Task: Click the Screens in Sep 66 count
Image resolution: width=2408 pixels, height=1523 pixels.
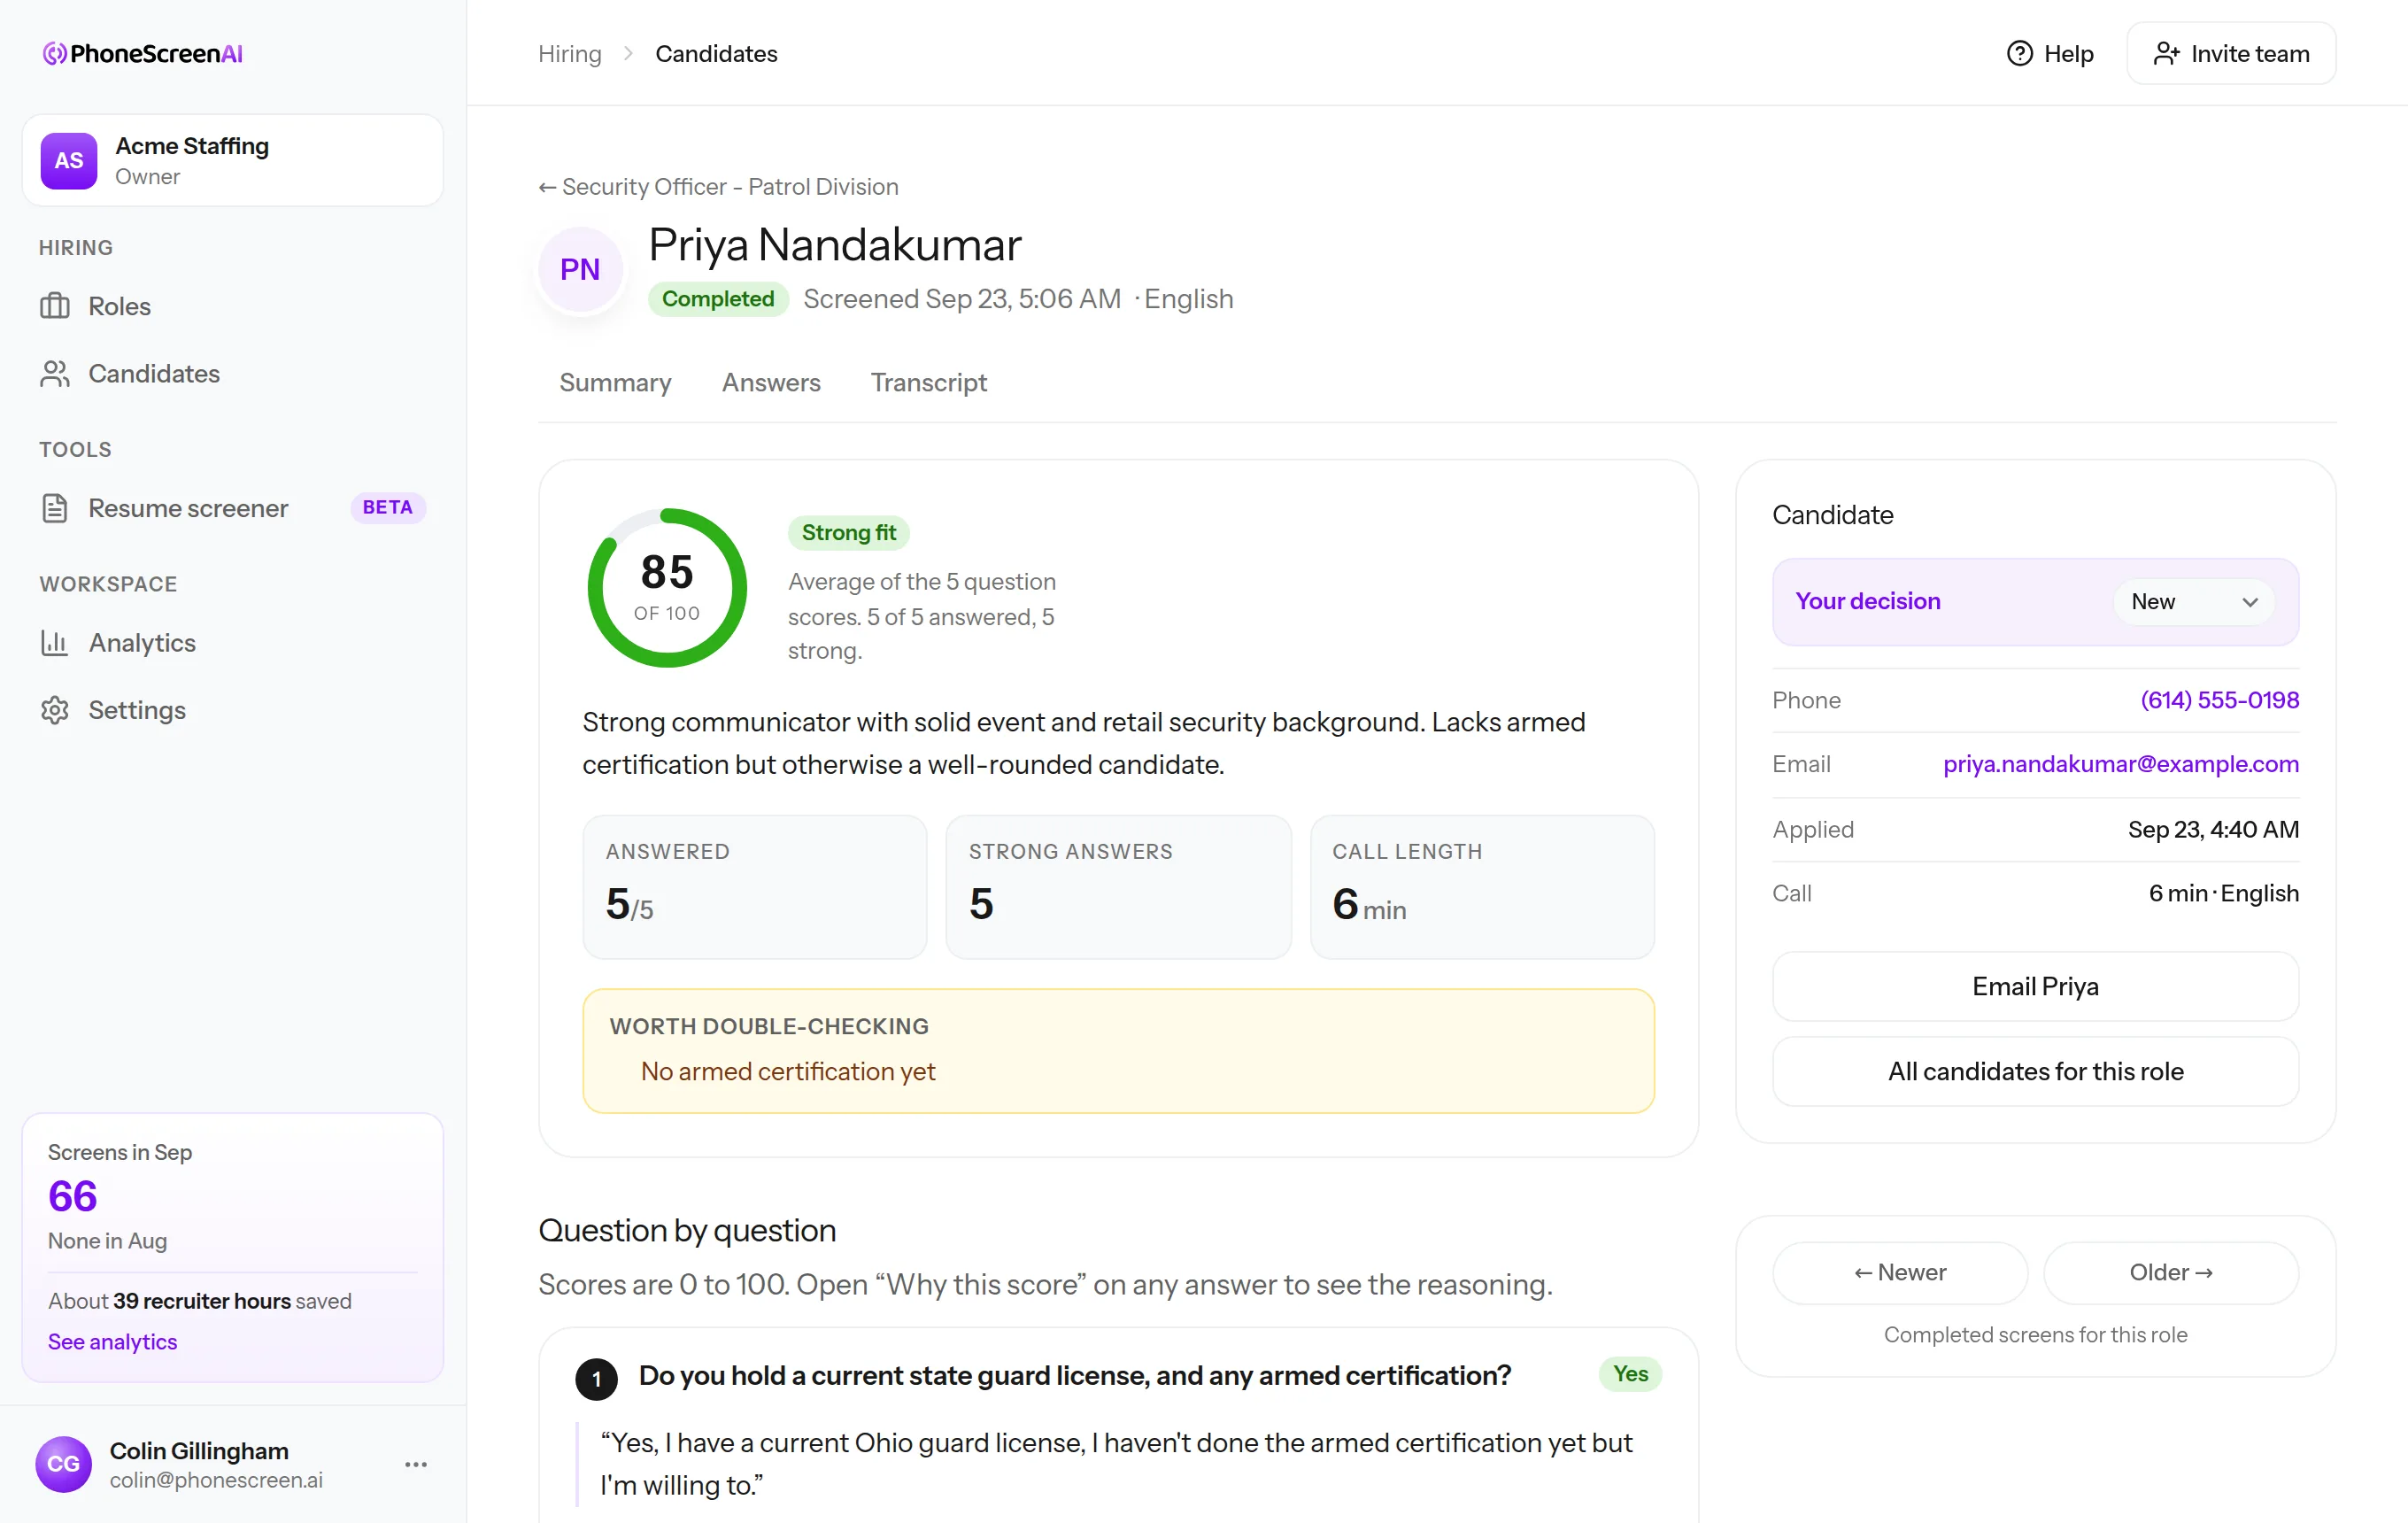Action: coord(73,1196)
